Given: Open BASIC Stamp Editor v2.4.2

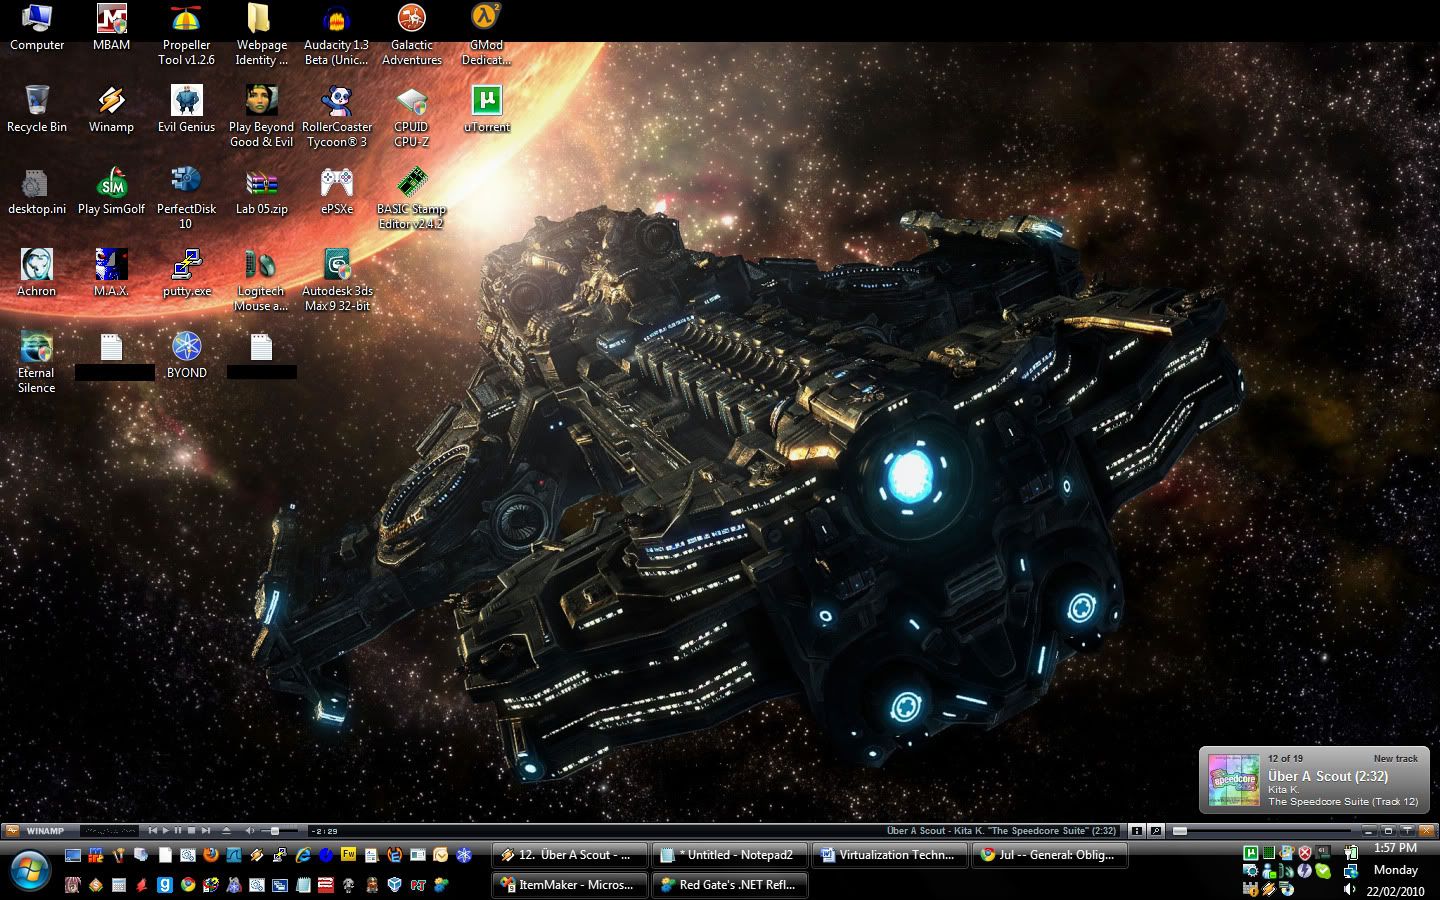Looking at the screenshot, I should point(411,198).
